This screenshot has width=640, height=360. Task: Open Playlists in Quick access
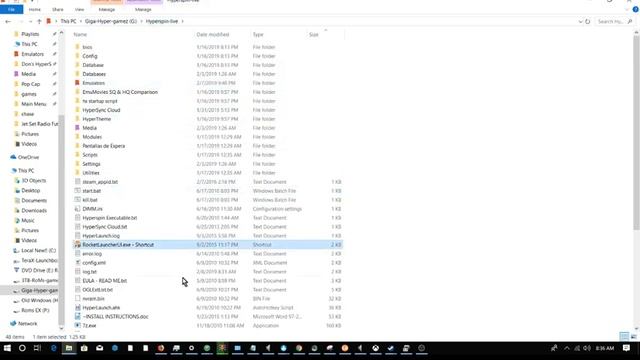tap(30, 34)
